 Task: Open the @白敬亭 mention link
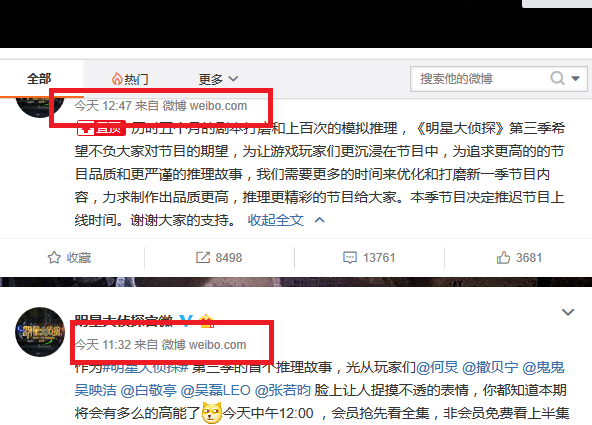pos(148,390)
